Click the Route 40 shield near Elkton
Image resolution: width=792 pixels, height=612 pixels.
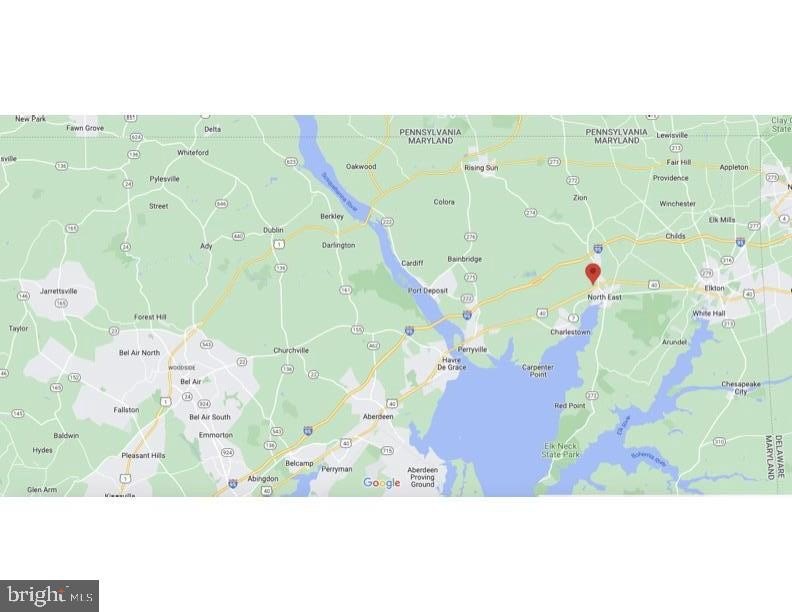point(749,293)
